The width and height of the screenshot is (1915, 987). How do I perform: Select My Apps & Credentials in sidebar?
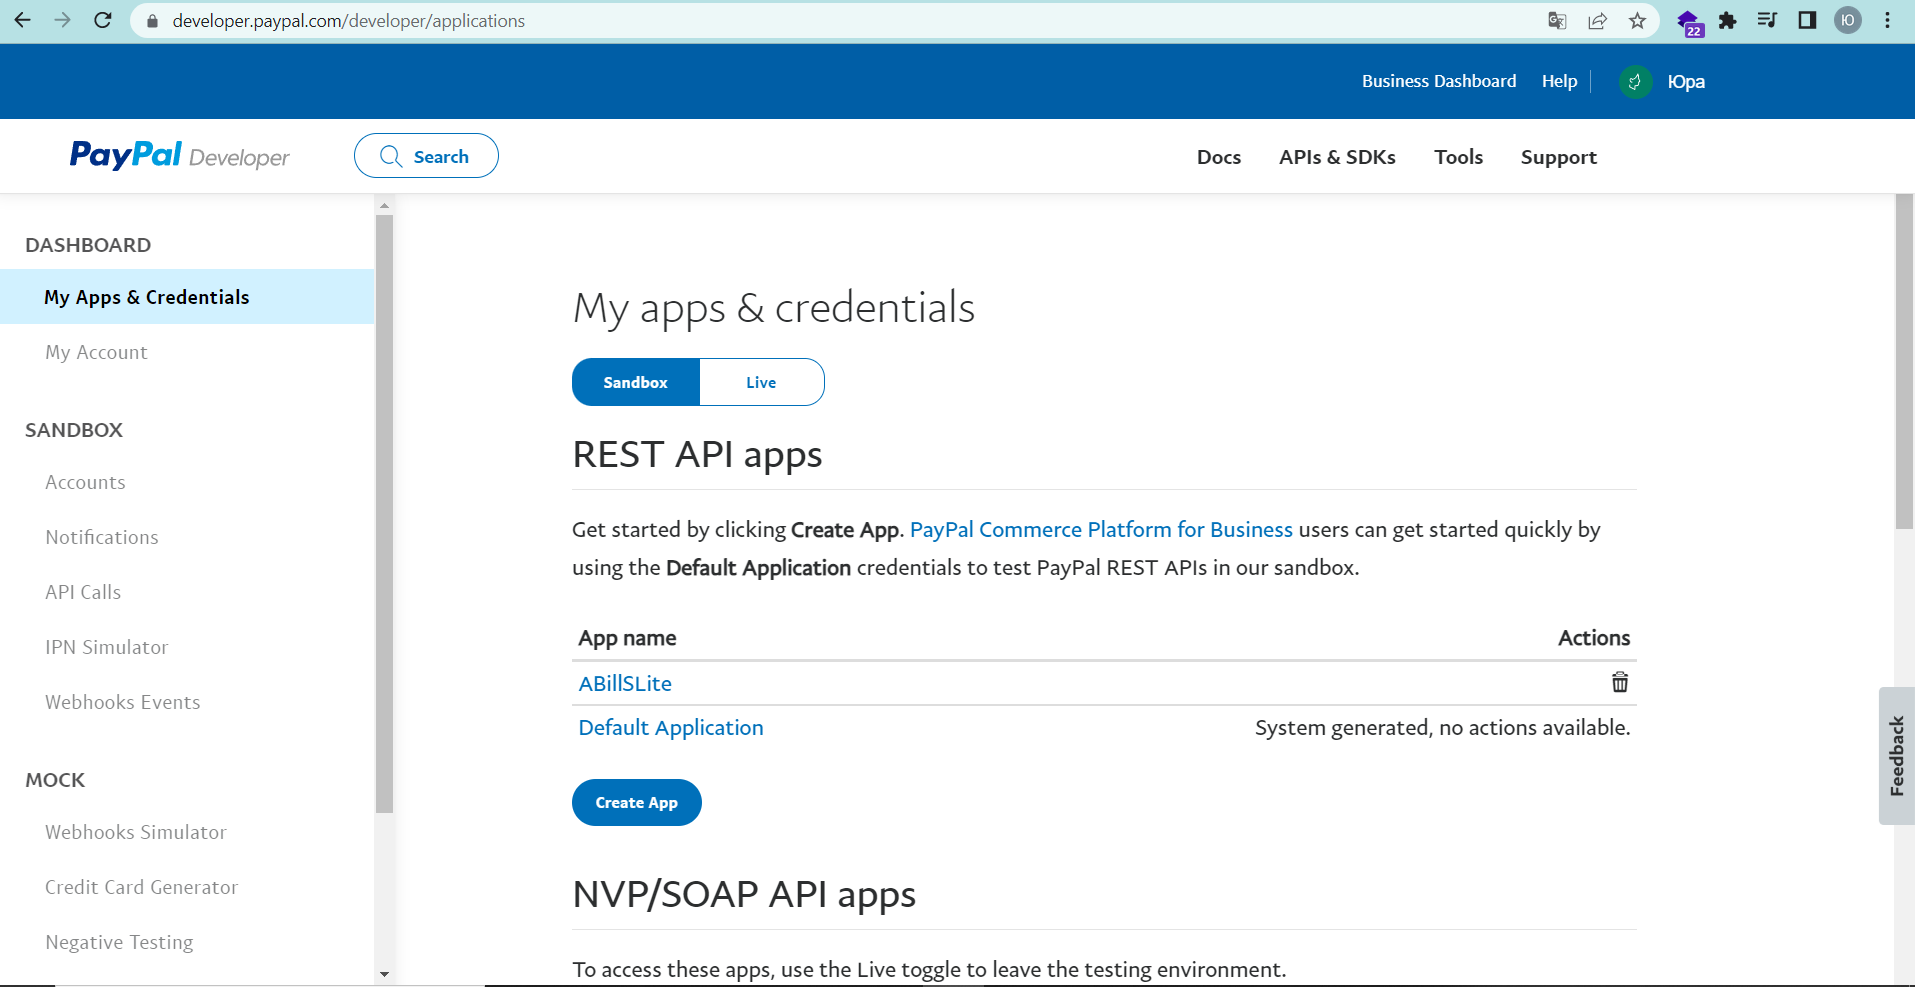tap(187, 297)
